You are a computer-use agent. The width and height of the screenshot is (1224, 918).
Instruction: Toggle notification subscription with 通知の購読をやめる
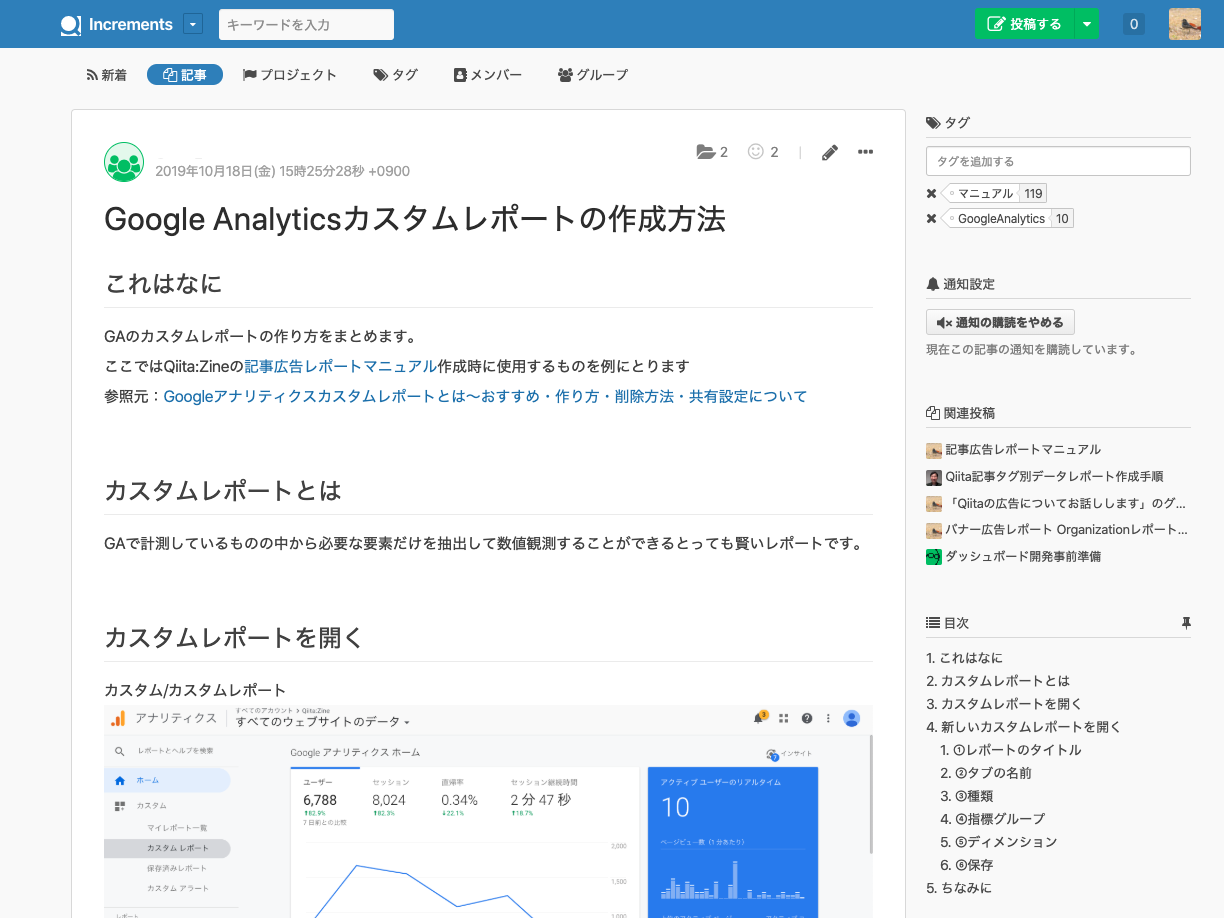coord(1000,322)
